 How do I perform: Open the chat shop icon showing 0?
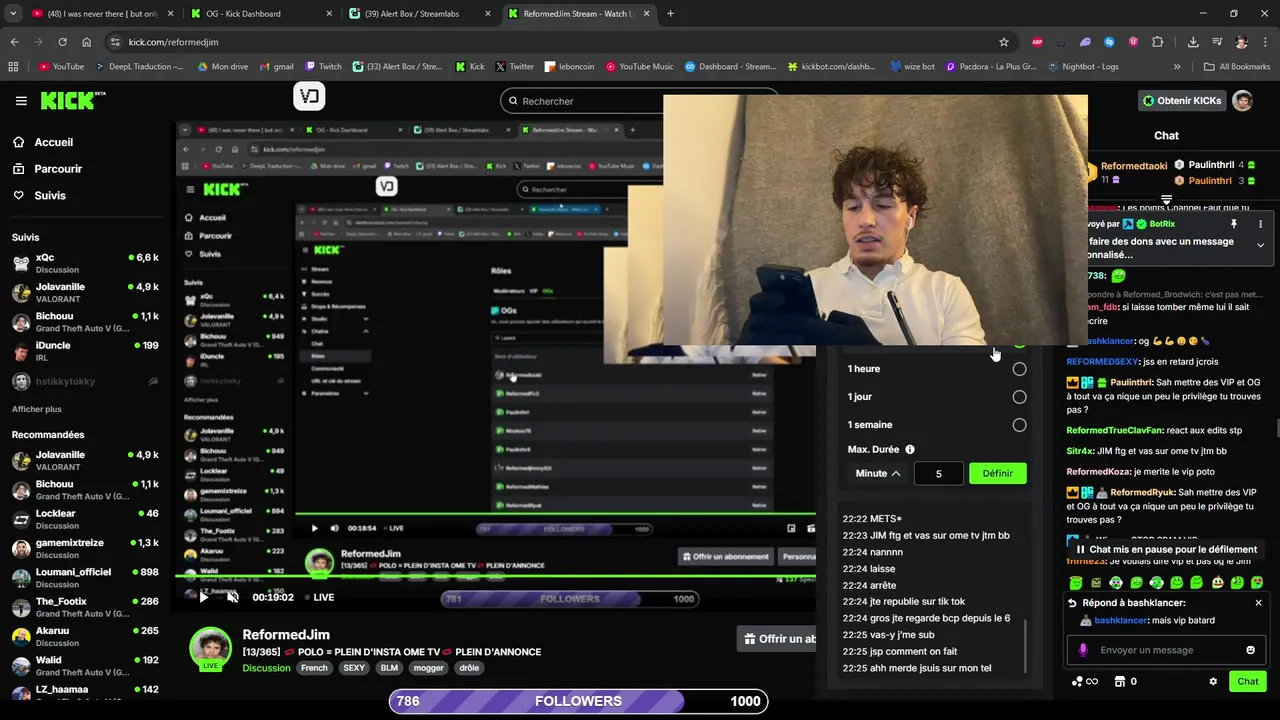pos(1125,682)
